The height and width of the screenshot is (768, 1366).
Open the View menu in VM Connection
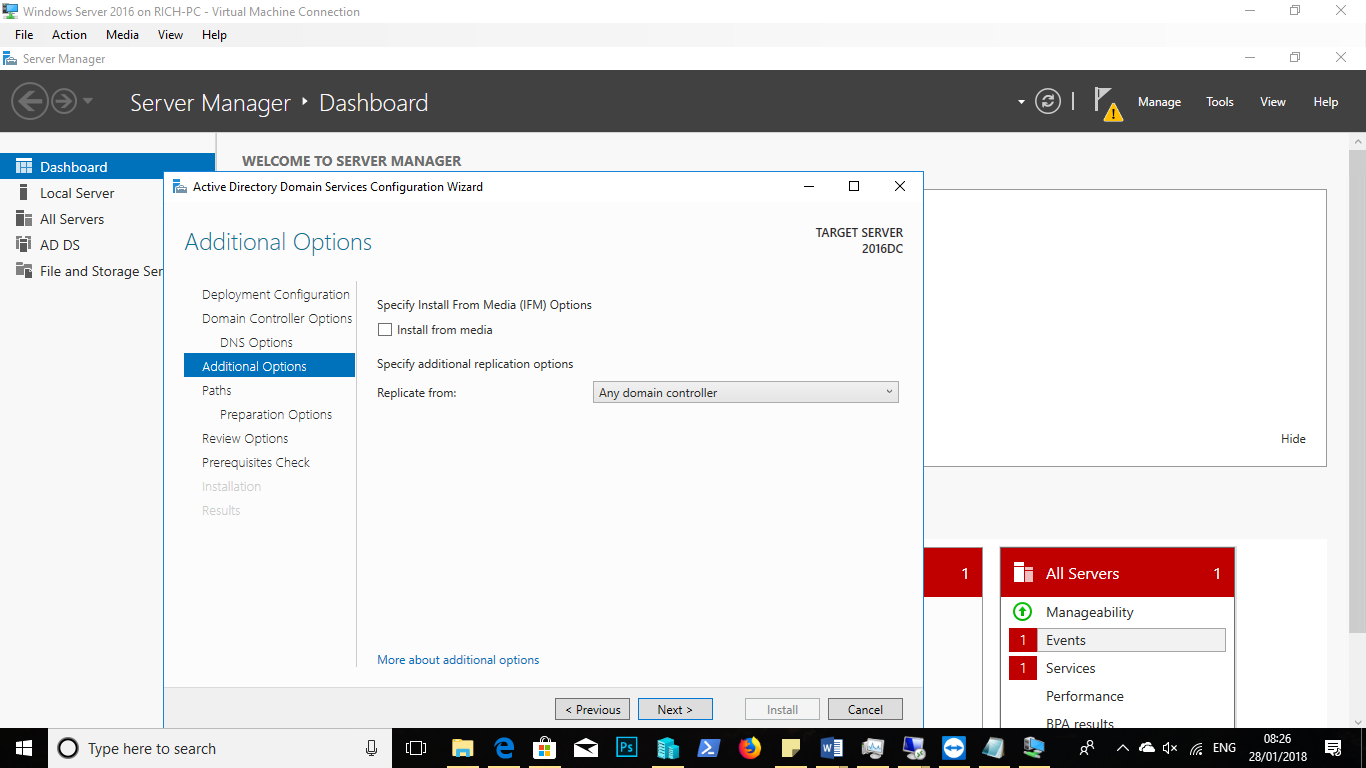point(170,34)
